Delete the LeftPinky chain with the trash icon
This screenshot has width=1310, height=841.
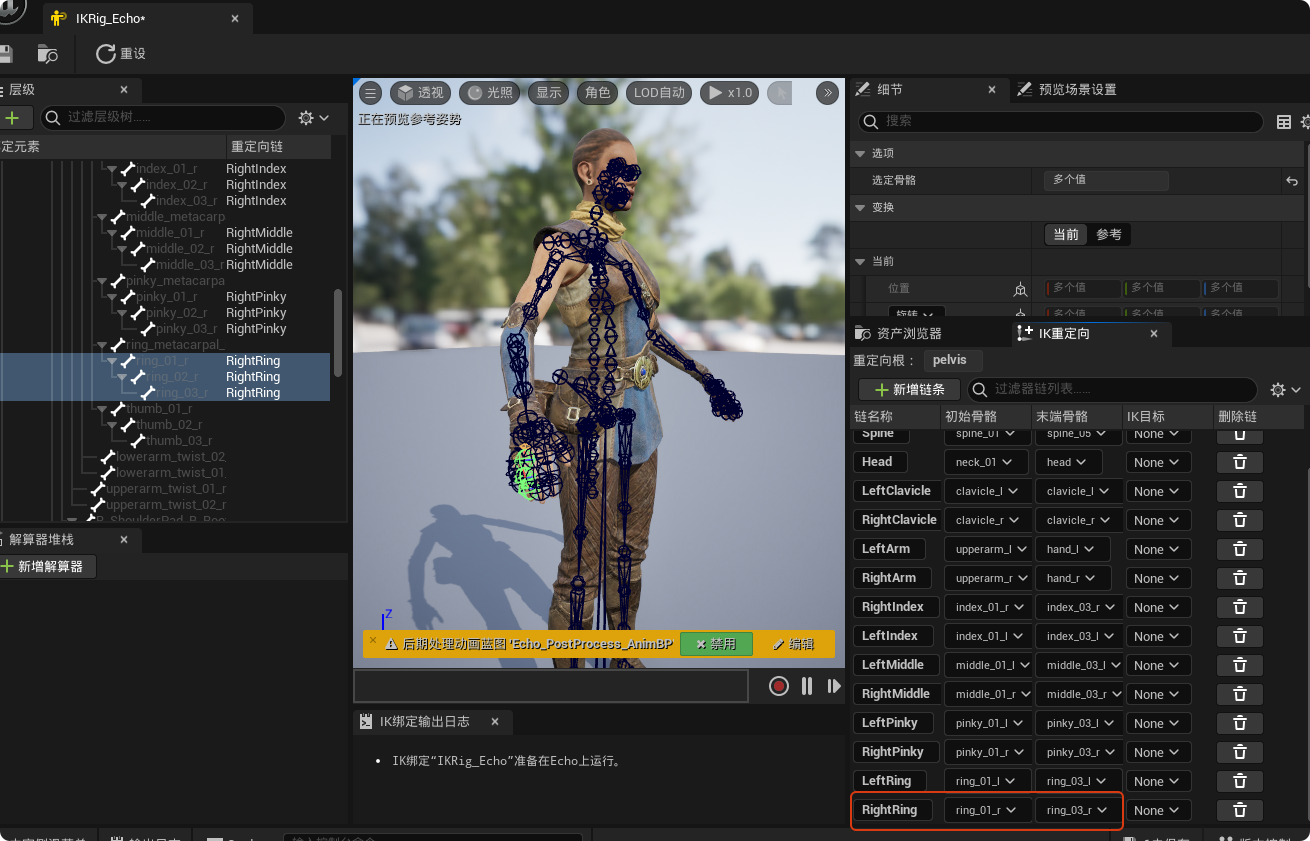click(1240, 723)
